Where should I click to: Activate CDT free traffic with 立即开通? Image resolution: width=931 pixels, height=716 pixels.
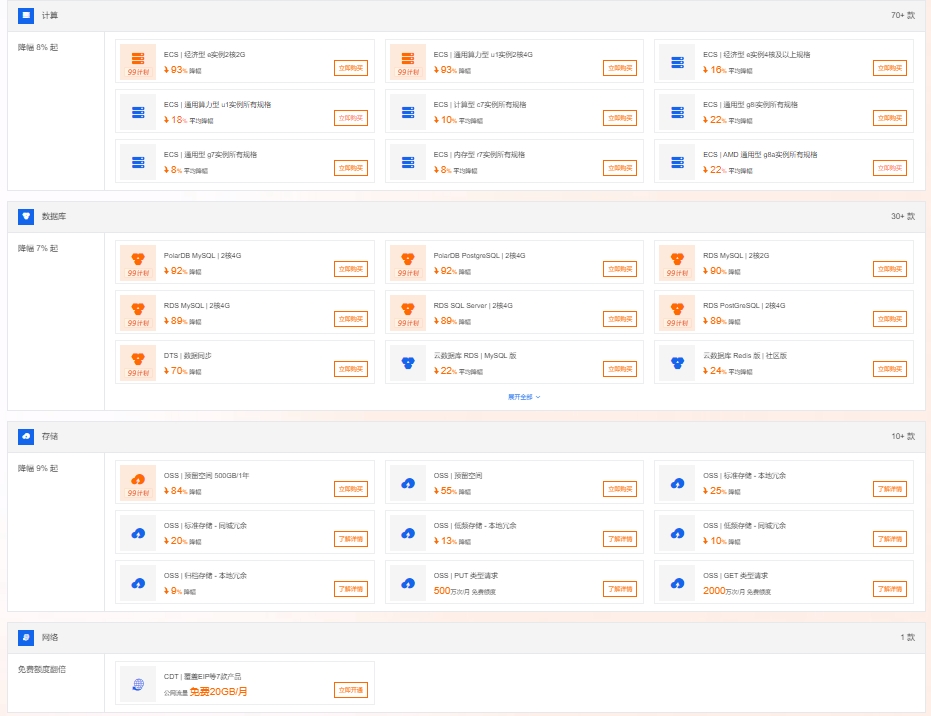click(x=351, y=690)
